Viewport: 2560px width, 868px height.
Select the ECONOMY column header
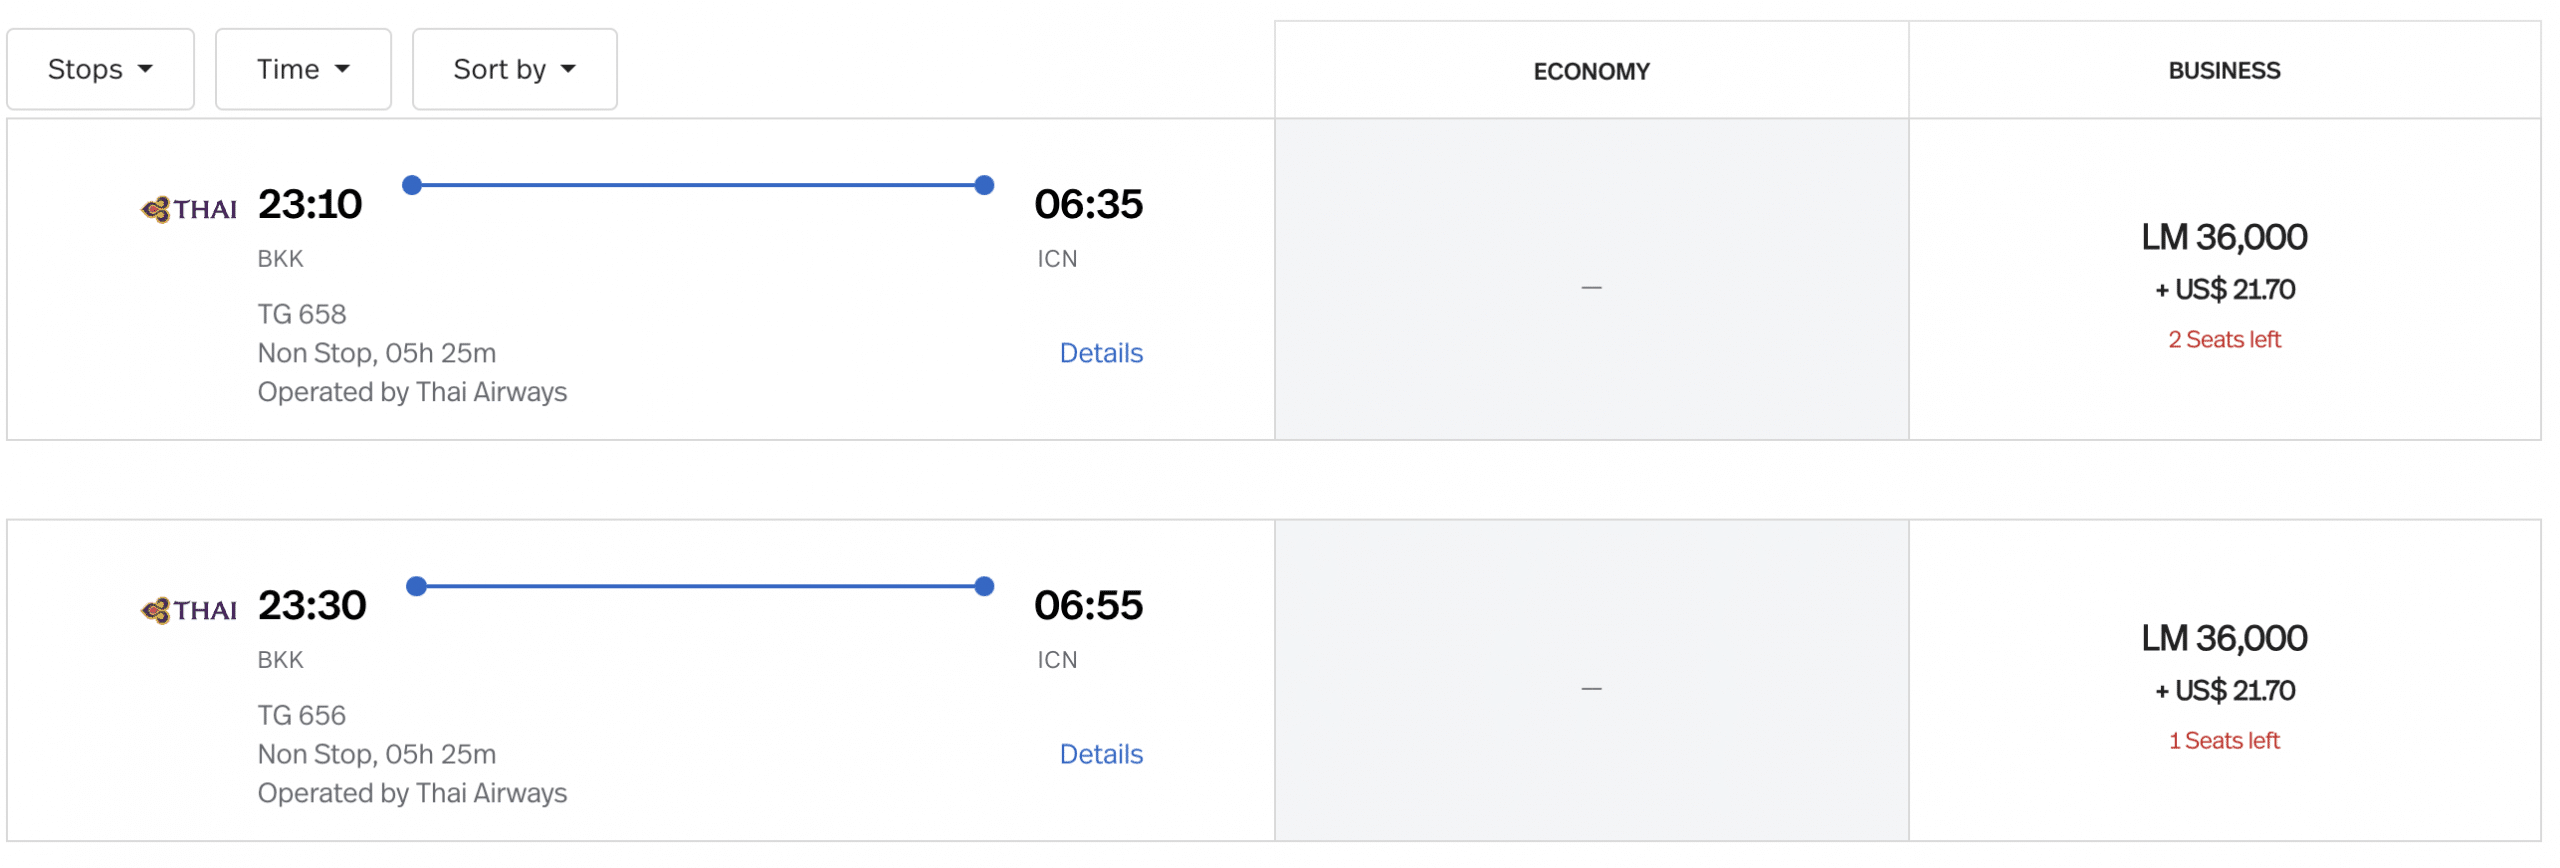tap(1591, 71)
